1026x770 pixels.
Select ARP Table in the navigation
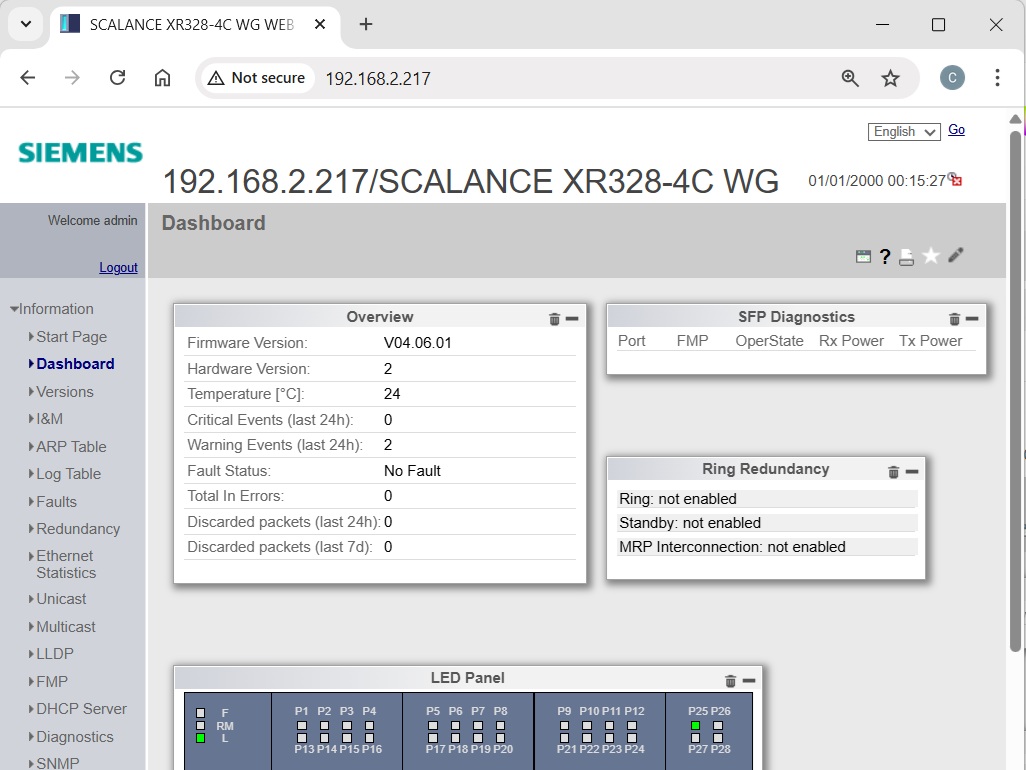click(x=71, y=447)
